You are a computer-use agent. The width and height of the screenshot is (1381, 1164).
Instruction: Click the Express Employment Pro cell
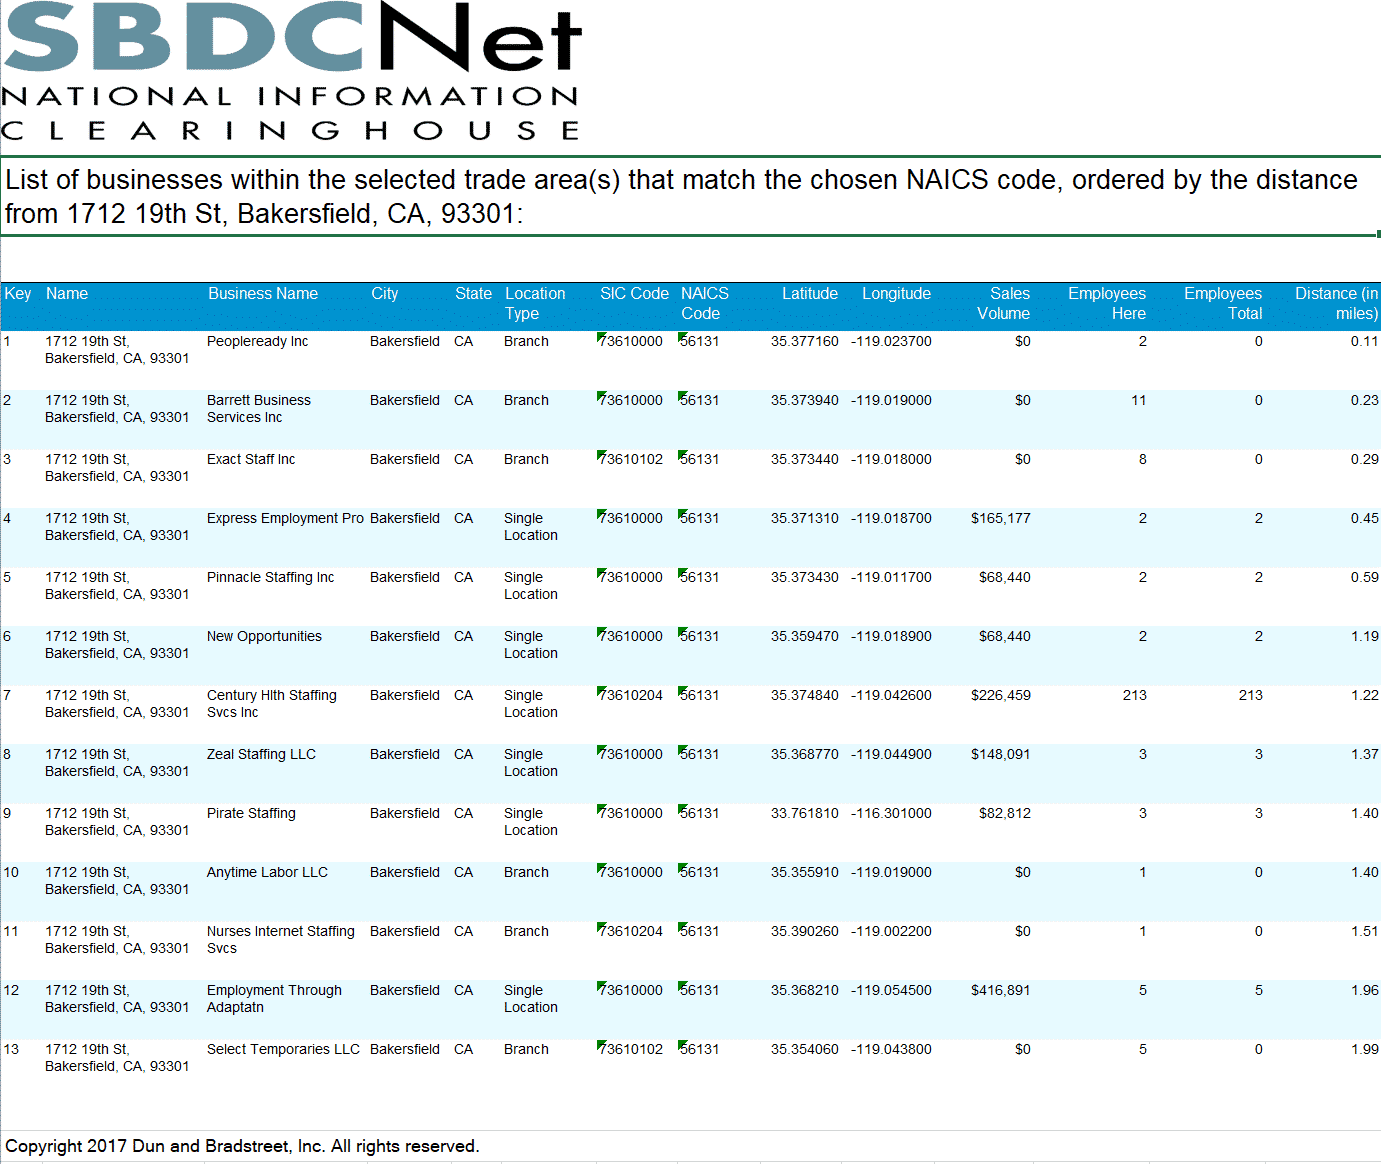(x=285, y=519)
